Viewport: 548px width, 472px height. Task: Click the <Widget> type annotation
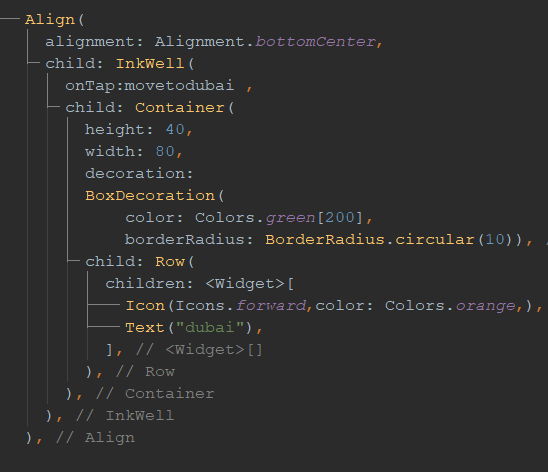(x=245, y=284)
